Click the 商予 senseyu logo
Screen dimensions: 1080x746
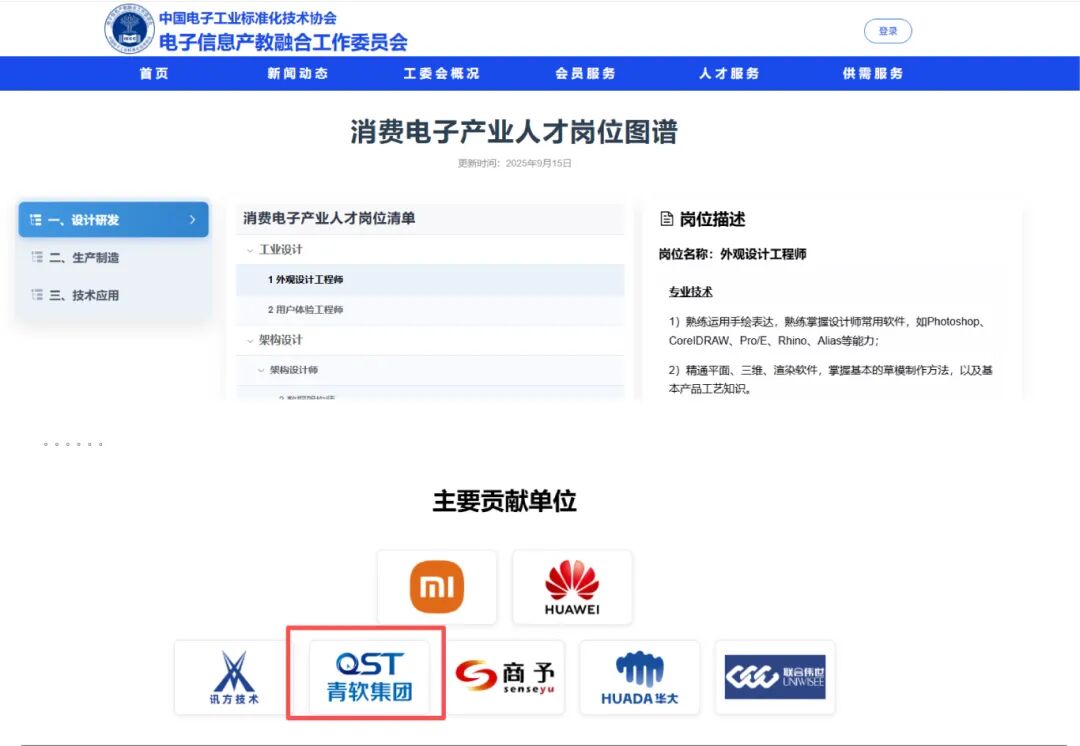(x=505, y=677)
